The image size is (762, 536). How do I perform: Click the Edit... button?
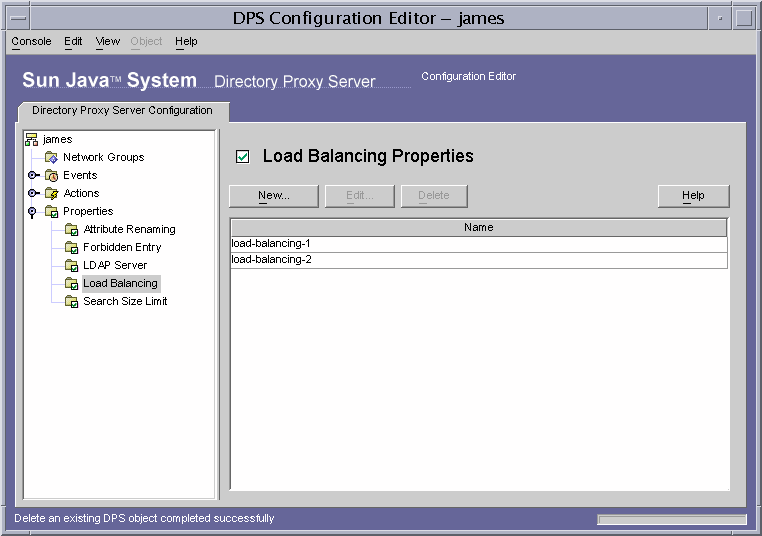pos(360,196)
